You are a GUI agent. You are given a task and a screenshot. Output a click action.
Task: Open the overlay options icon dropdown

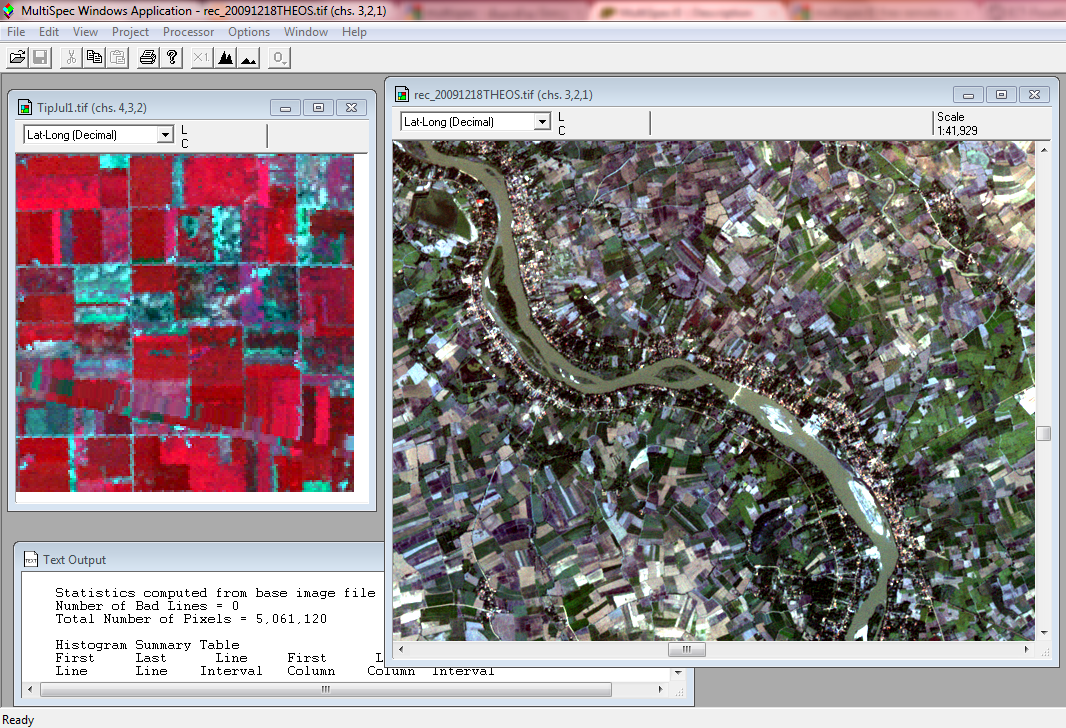click(278, 57)
